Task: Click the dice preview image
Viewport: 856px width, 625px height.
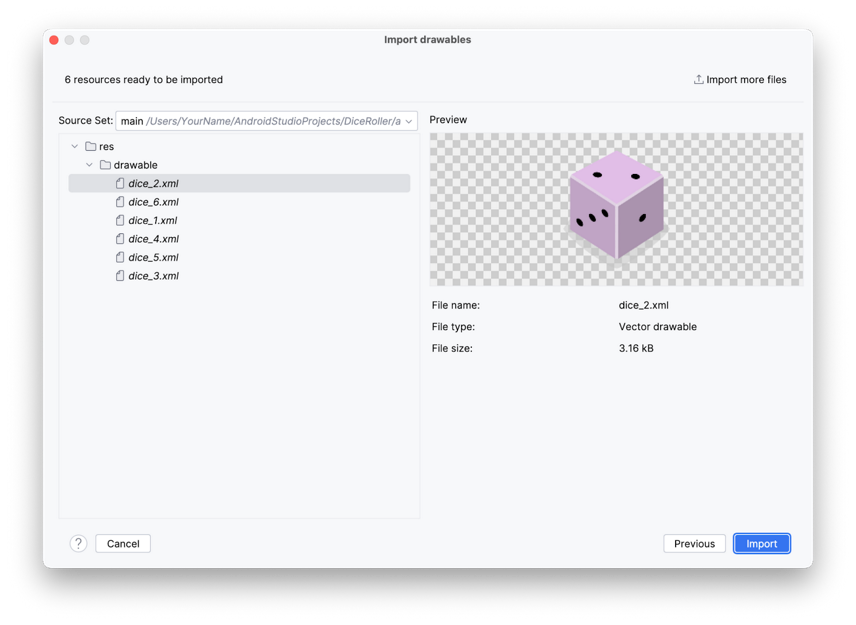Action: click(x=616, y=208)
